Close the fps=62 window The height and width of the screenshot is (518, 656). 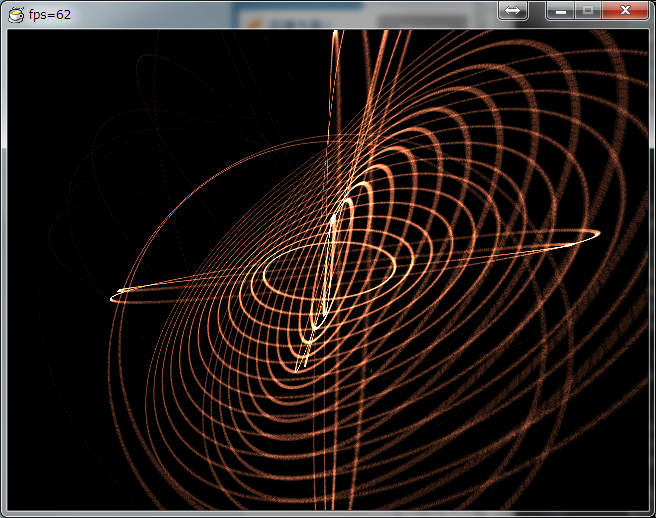[x=625, y=10]
